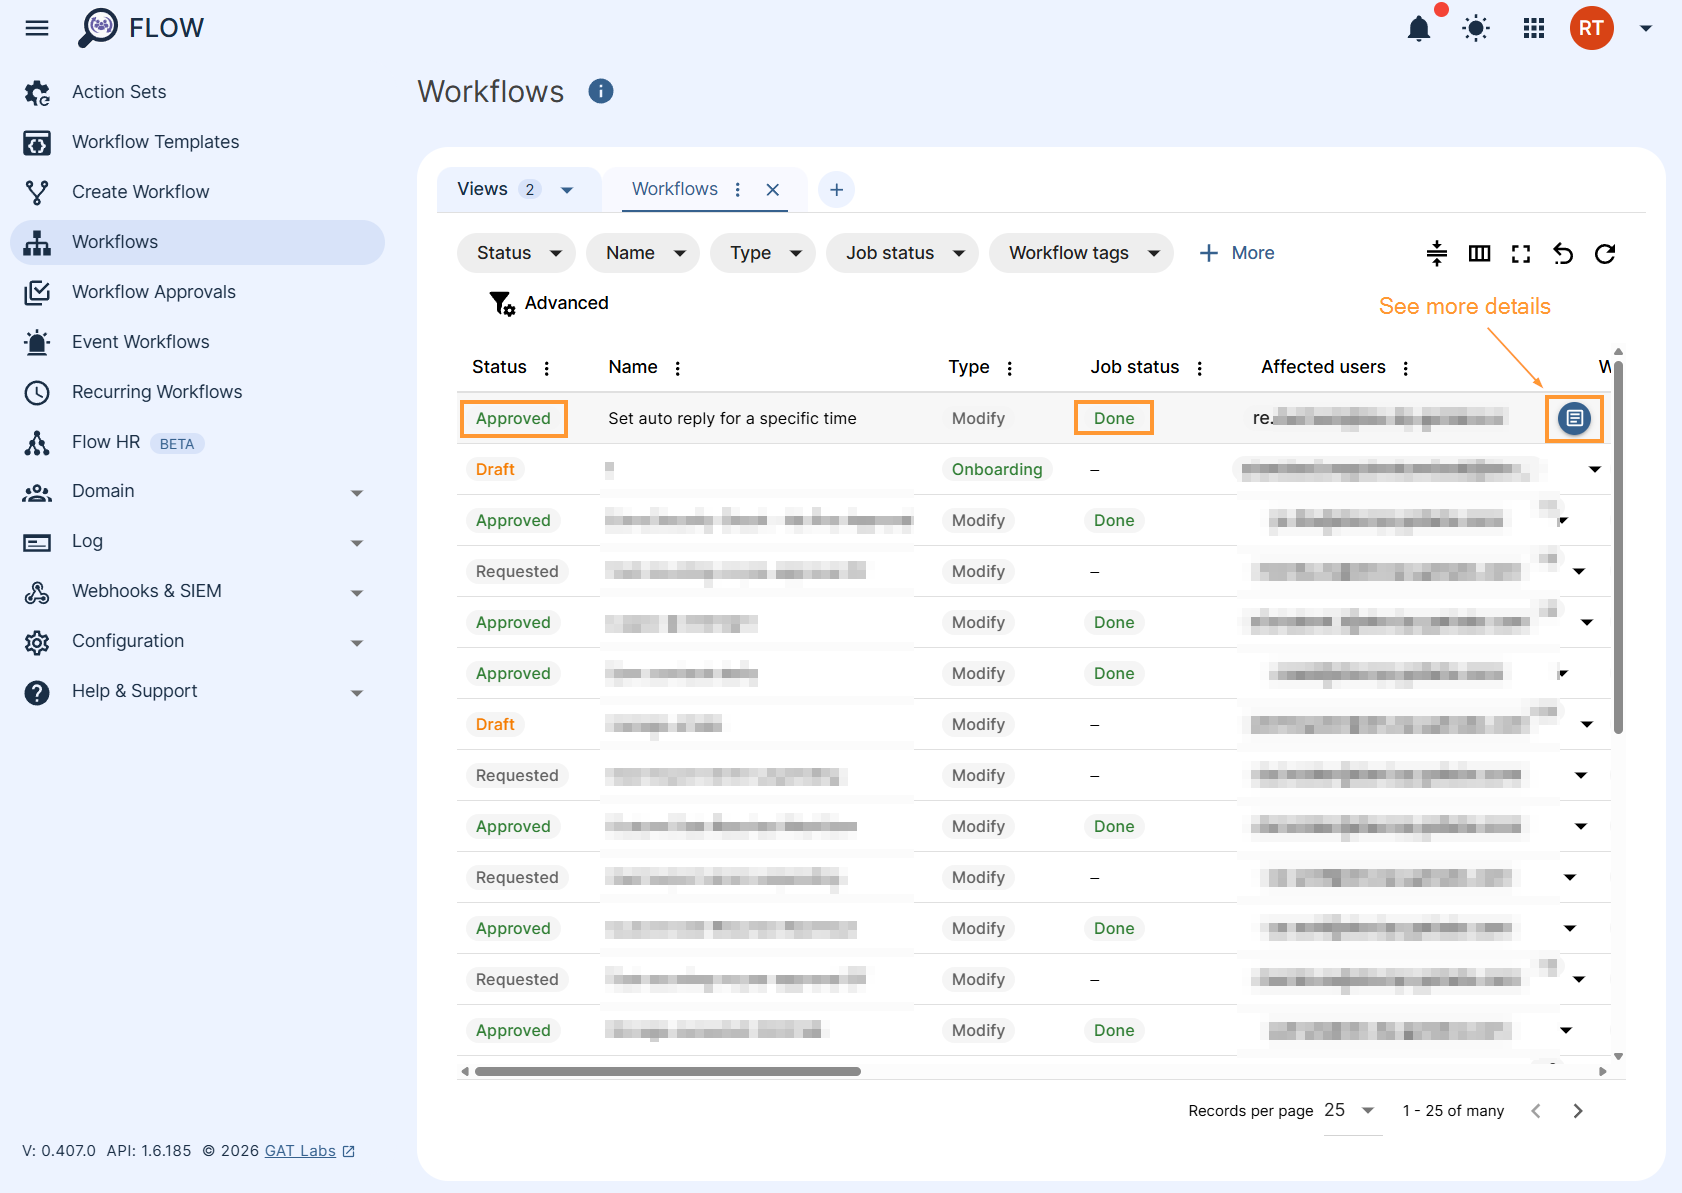Open the apps grid icon
Screen dimensions: 1682x1193
click(1533, 28)
